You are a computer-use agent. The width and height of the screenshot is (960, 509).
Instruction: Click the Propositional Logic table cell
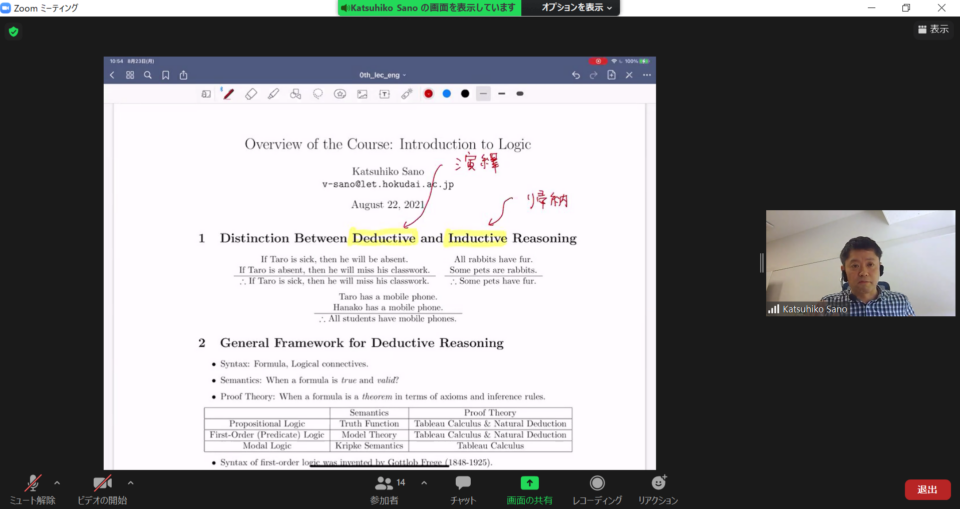tap(267, 423)
